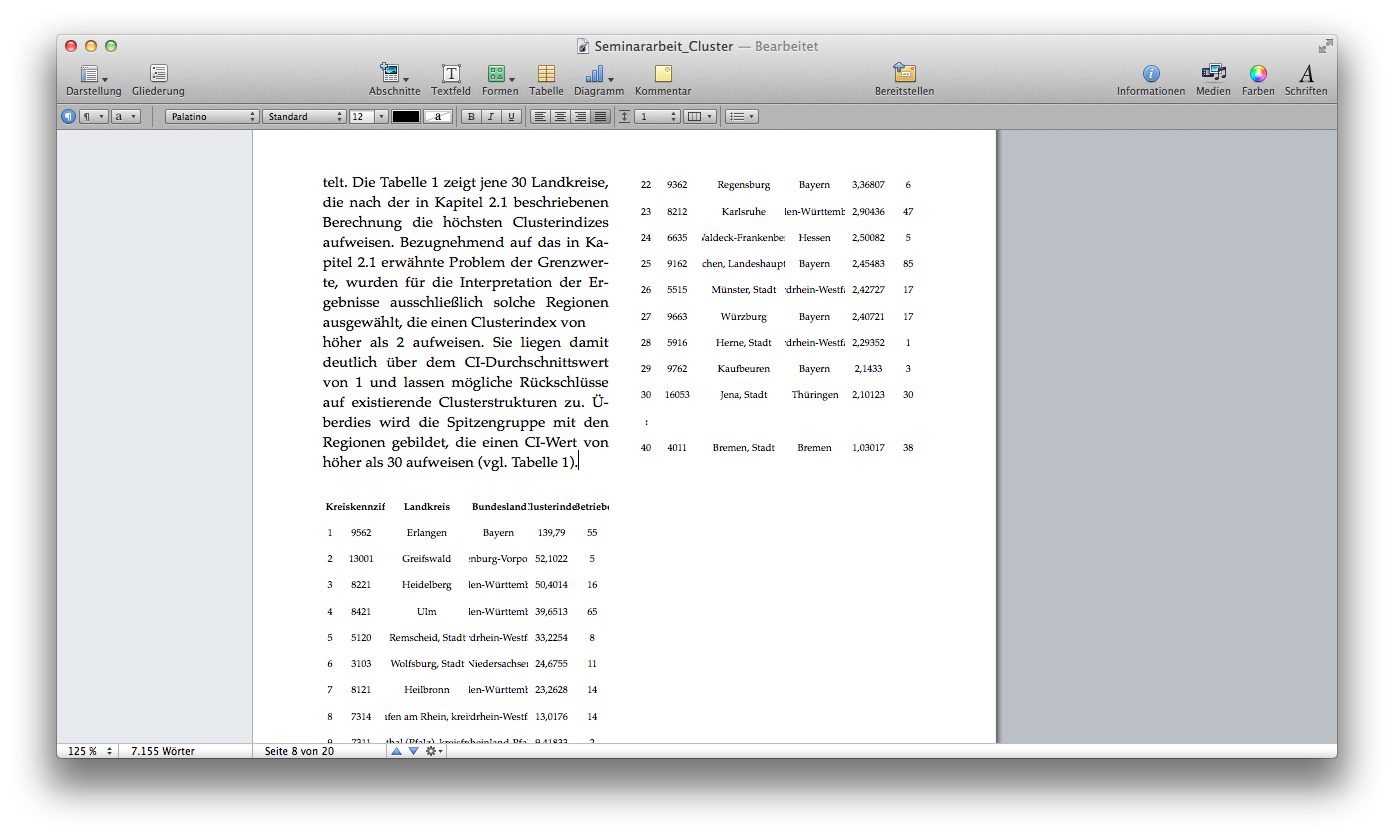Click the Bundesland table header
The height and width of the screenshot is (837, 1394).
(499, 506)
